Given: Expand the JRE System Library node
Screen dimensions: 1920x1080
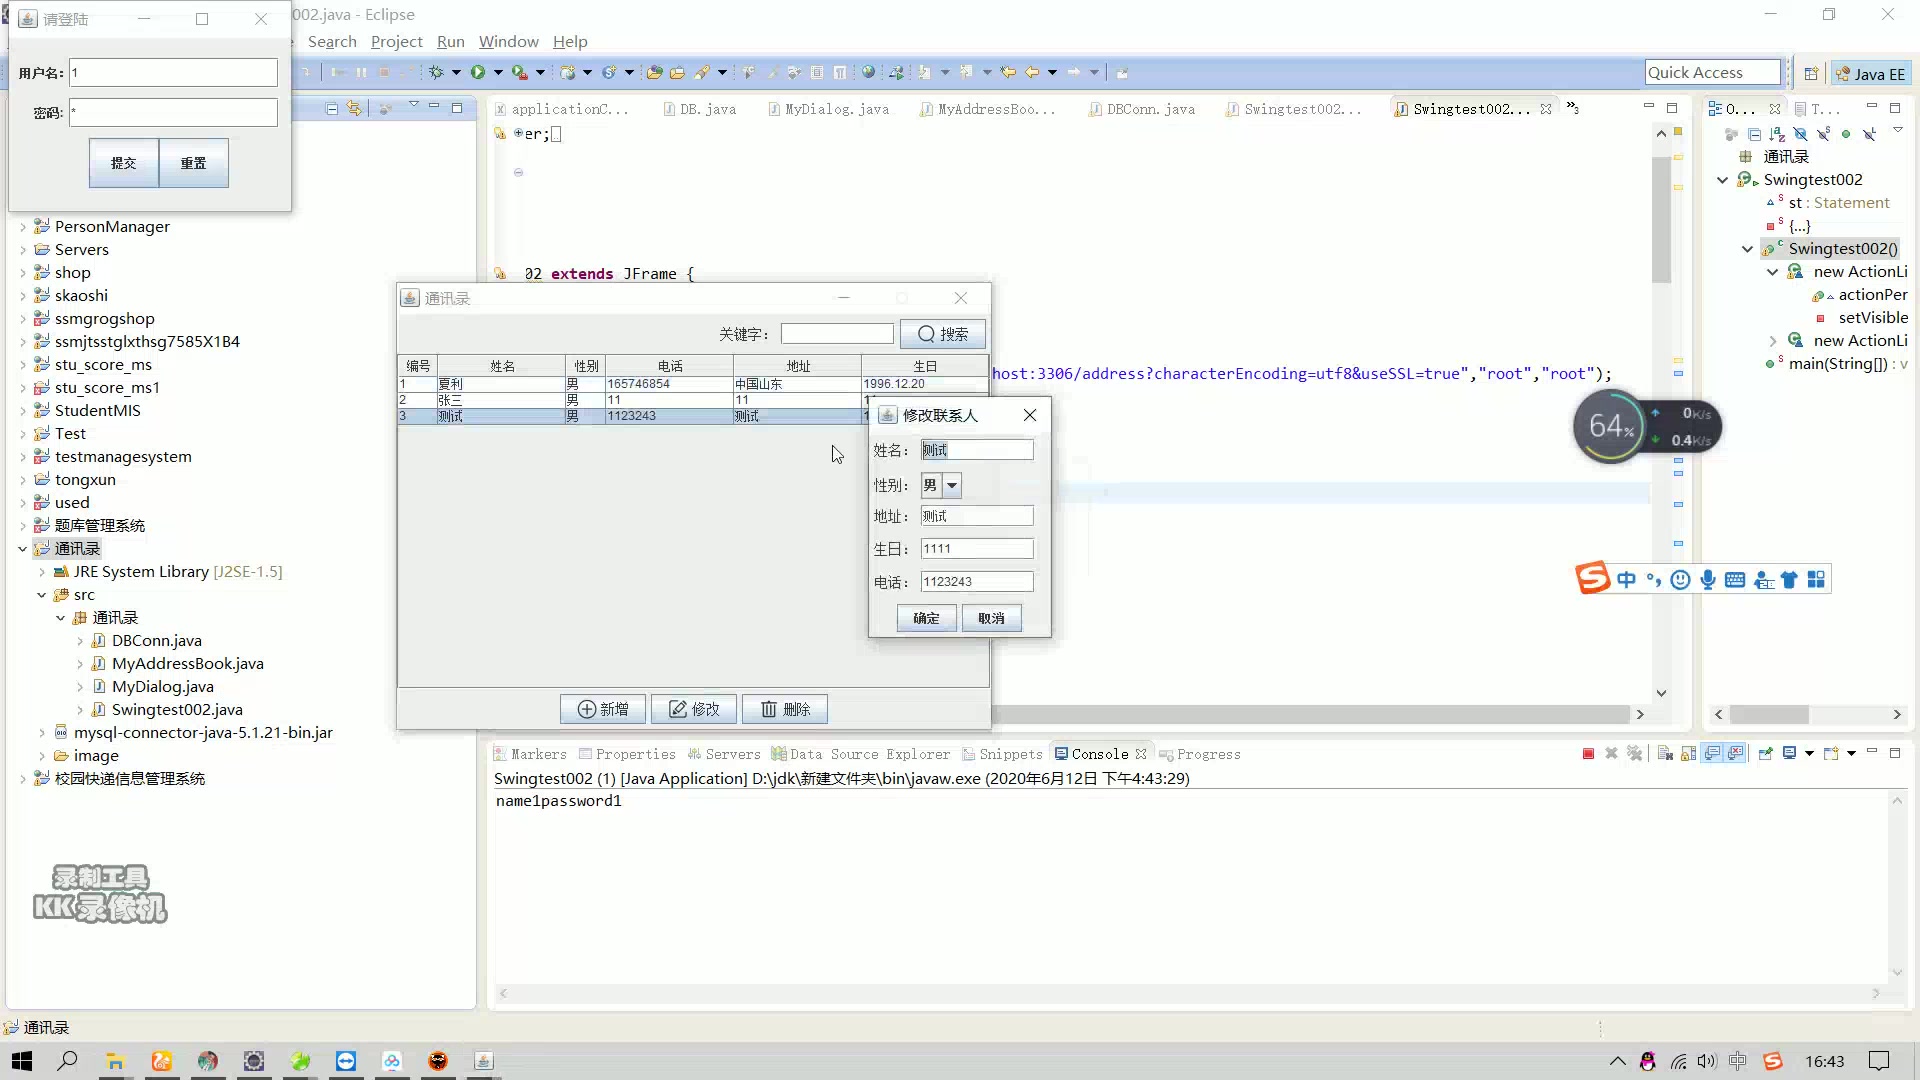Looking at the screenshot, I should click(x=42, y=572).
